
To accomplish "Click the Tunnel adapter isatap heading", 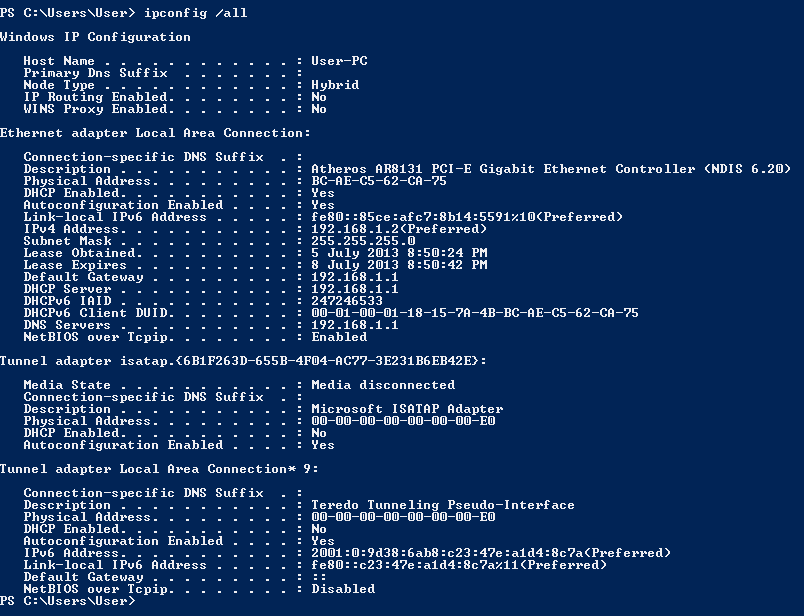I will pyautogui.click(x=243, y=361).
